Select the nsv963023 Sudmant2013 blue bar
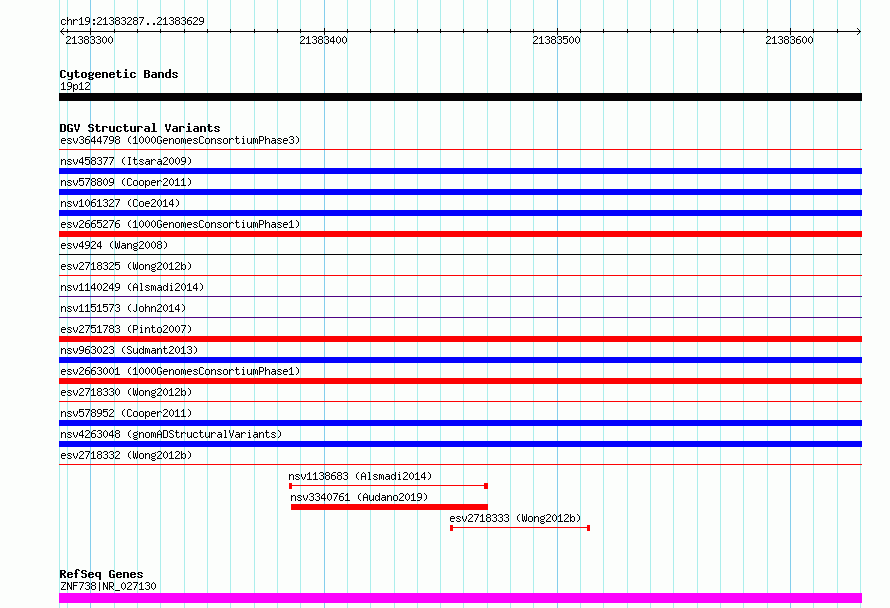 point(460,360)
